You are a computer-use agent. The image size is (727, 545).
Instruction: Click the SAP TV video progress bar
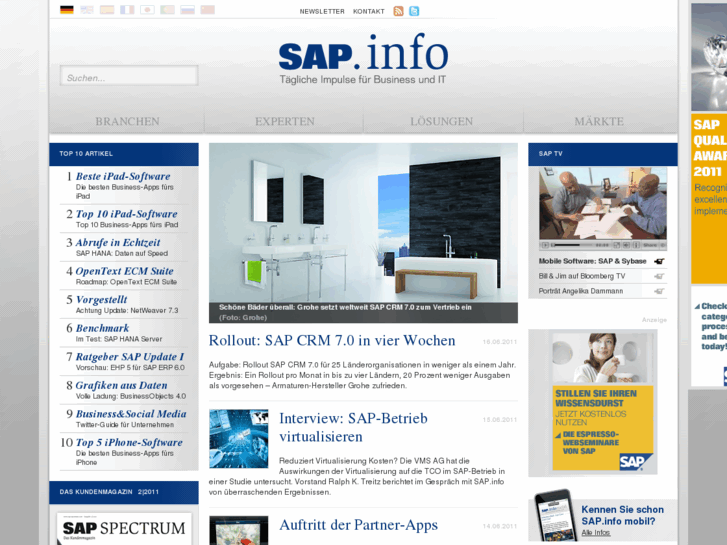coord(572,245)
